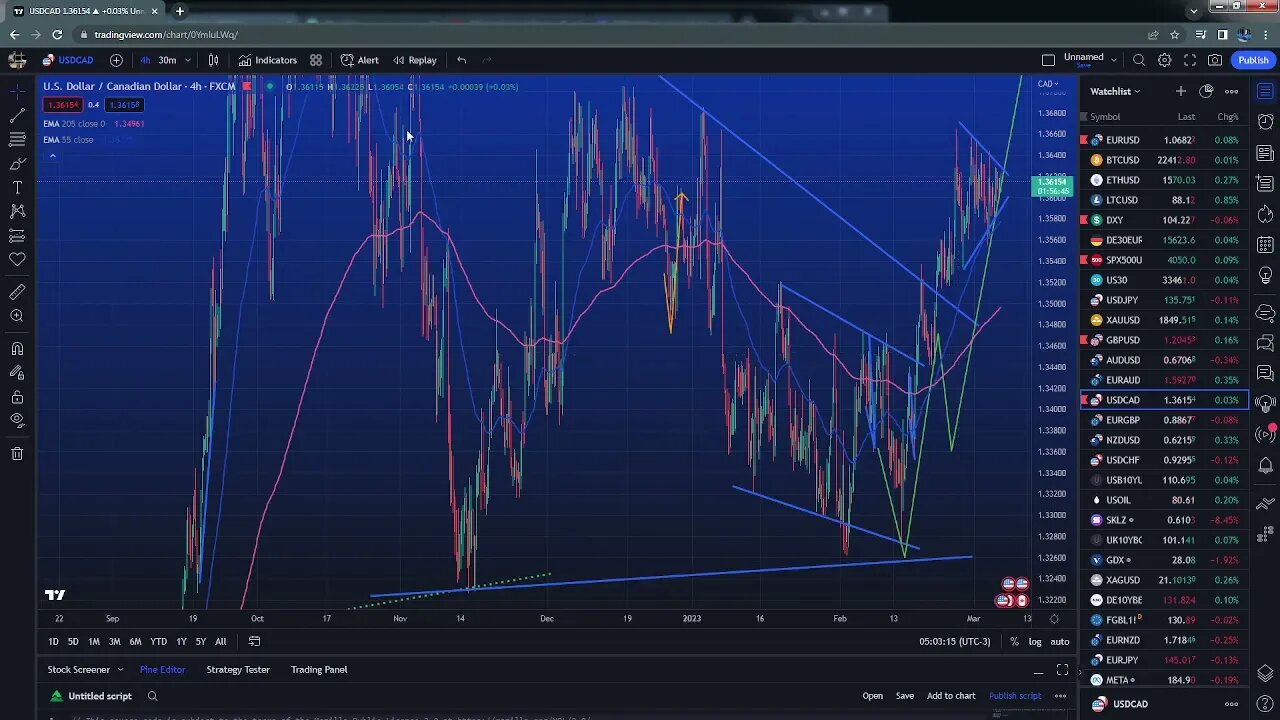Collapse the indicator legend chevron

pyautogui.click(x=52, y=155)
